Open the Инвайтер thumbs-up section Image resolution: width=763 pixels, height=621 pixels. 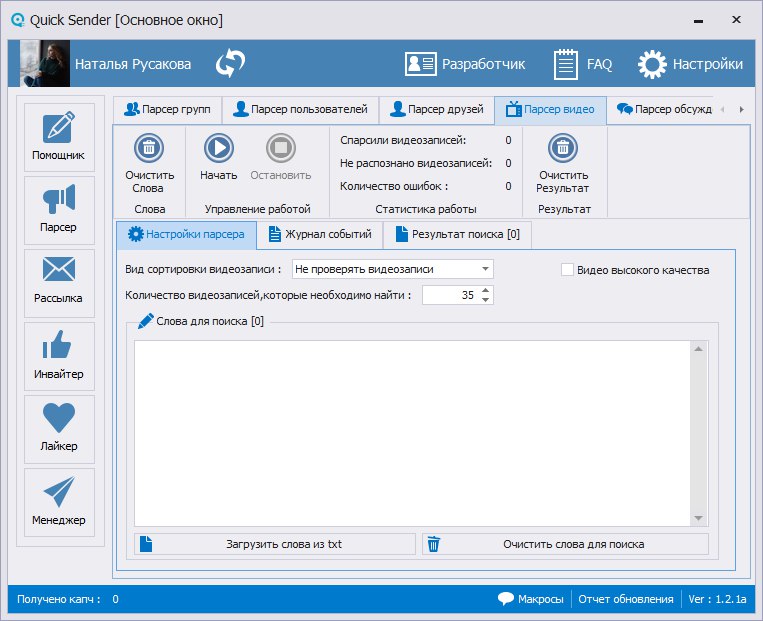(59, 356)
